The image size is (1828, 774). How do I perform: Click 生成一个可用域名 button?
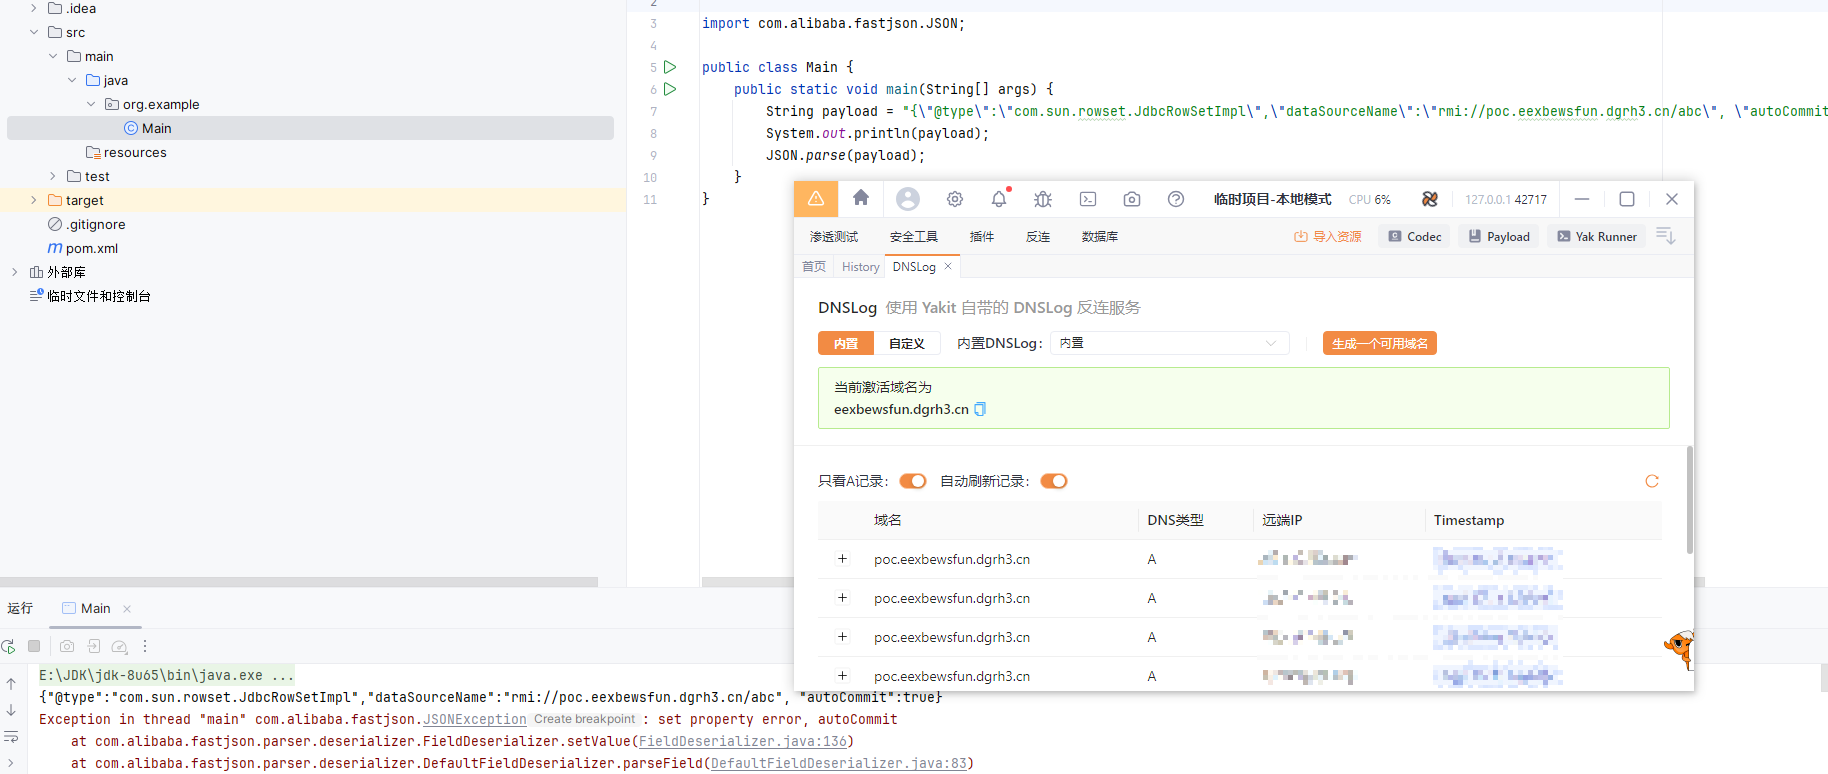tap(1380, 343)
